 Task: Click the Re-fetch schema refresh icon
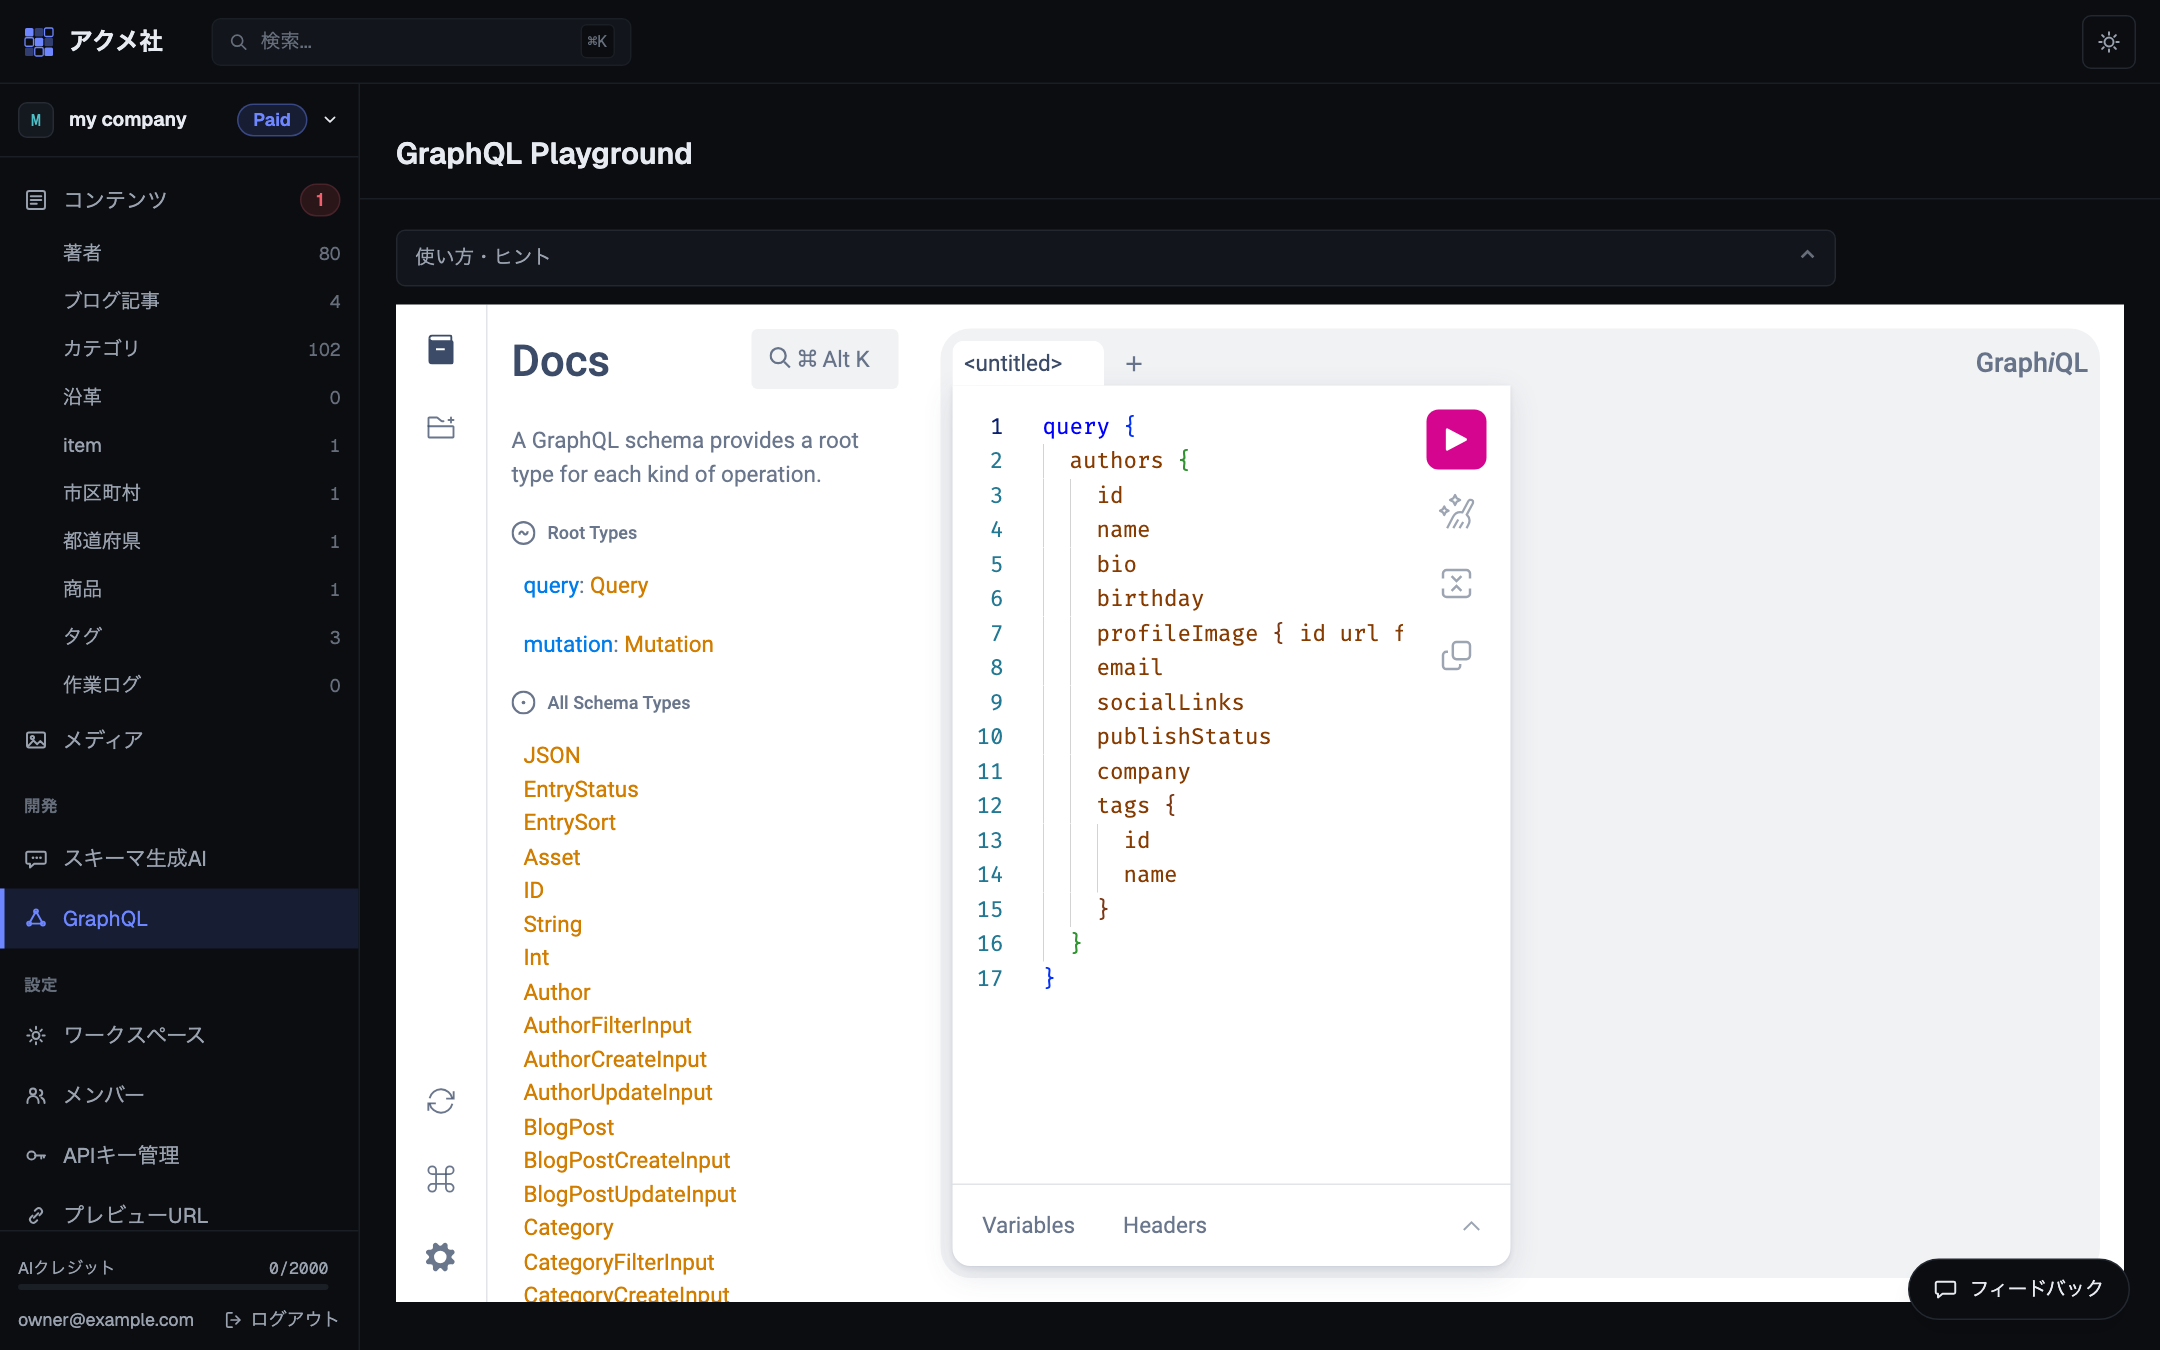441,1101
